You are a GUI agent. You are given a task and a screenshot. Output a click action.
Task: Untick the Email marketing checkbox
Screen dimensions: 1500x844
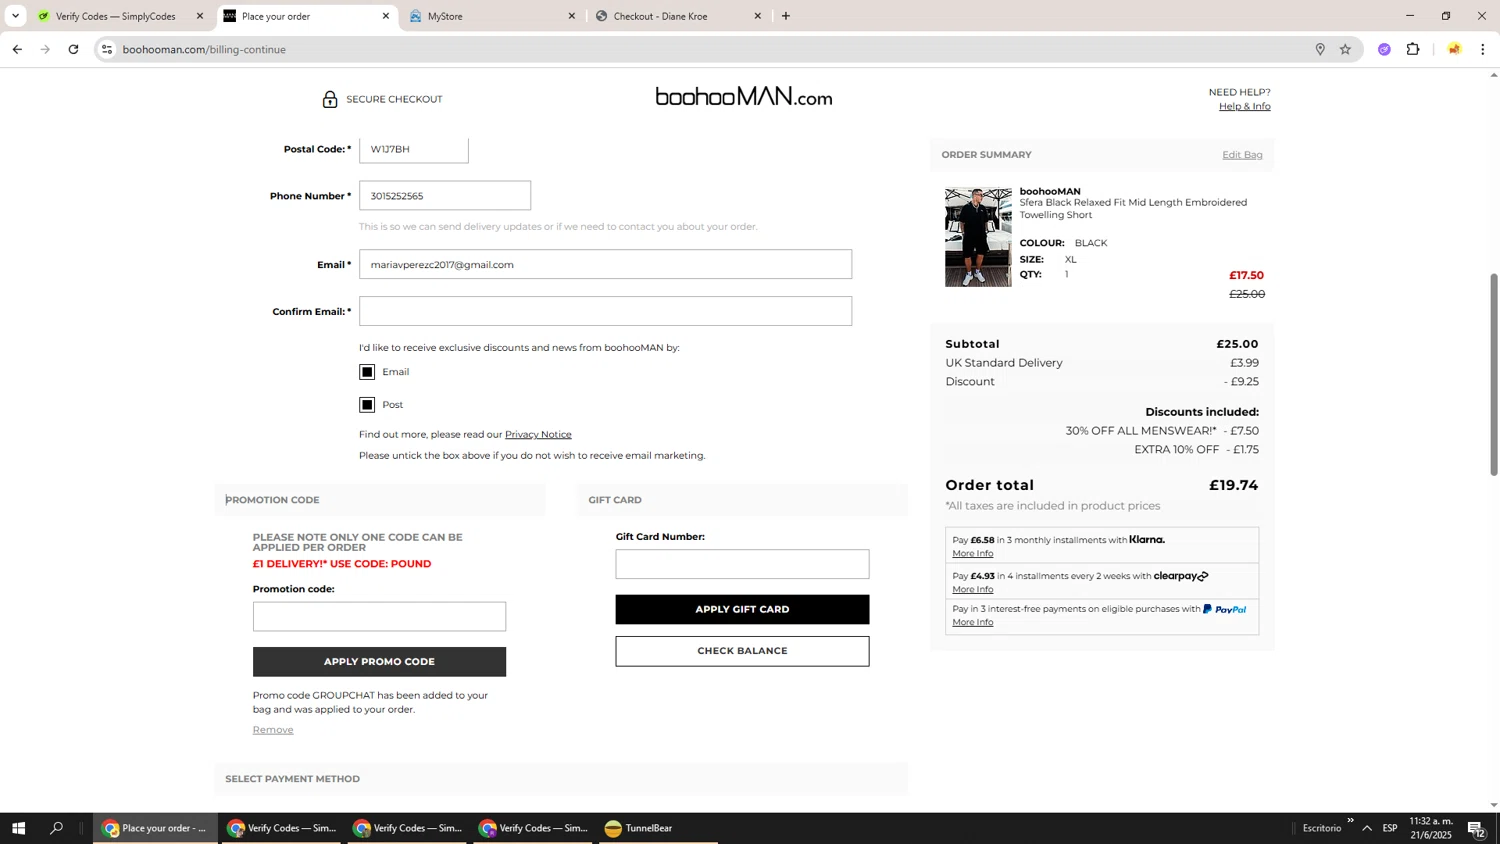pyautogui.click(x=367, y=372)
